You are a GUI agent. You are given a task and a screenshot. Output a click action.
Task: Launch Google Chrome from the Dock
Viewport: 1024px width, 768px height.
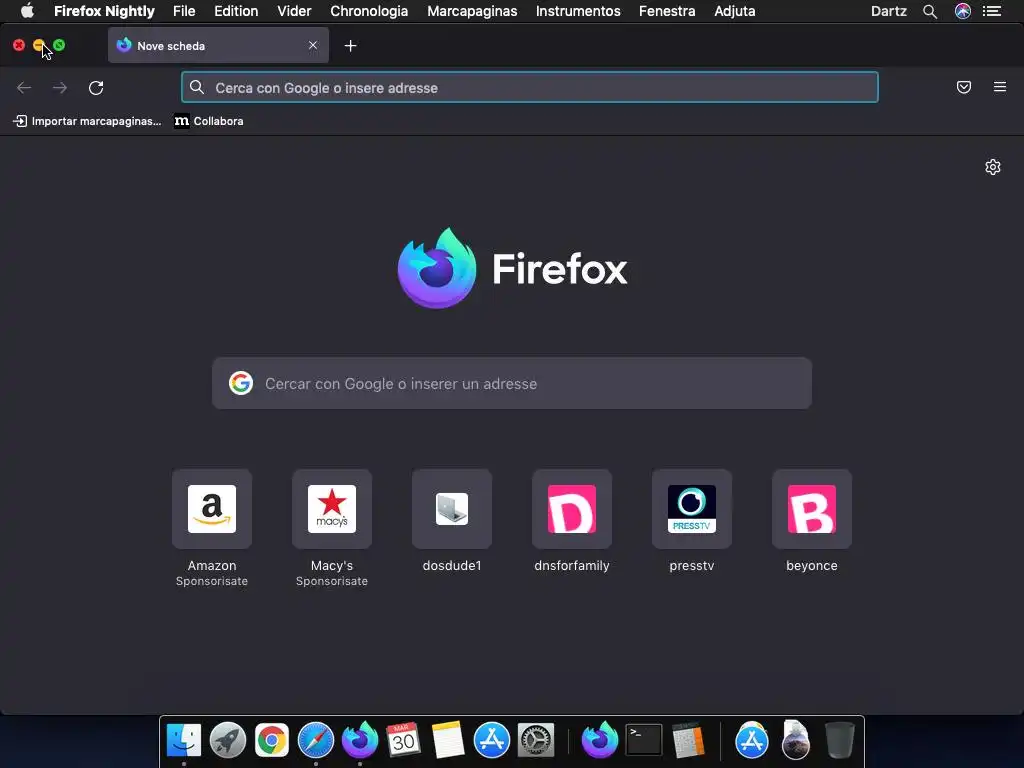(x=272, y=740)
